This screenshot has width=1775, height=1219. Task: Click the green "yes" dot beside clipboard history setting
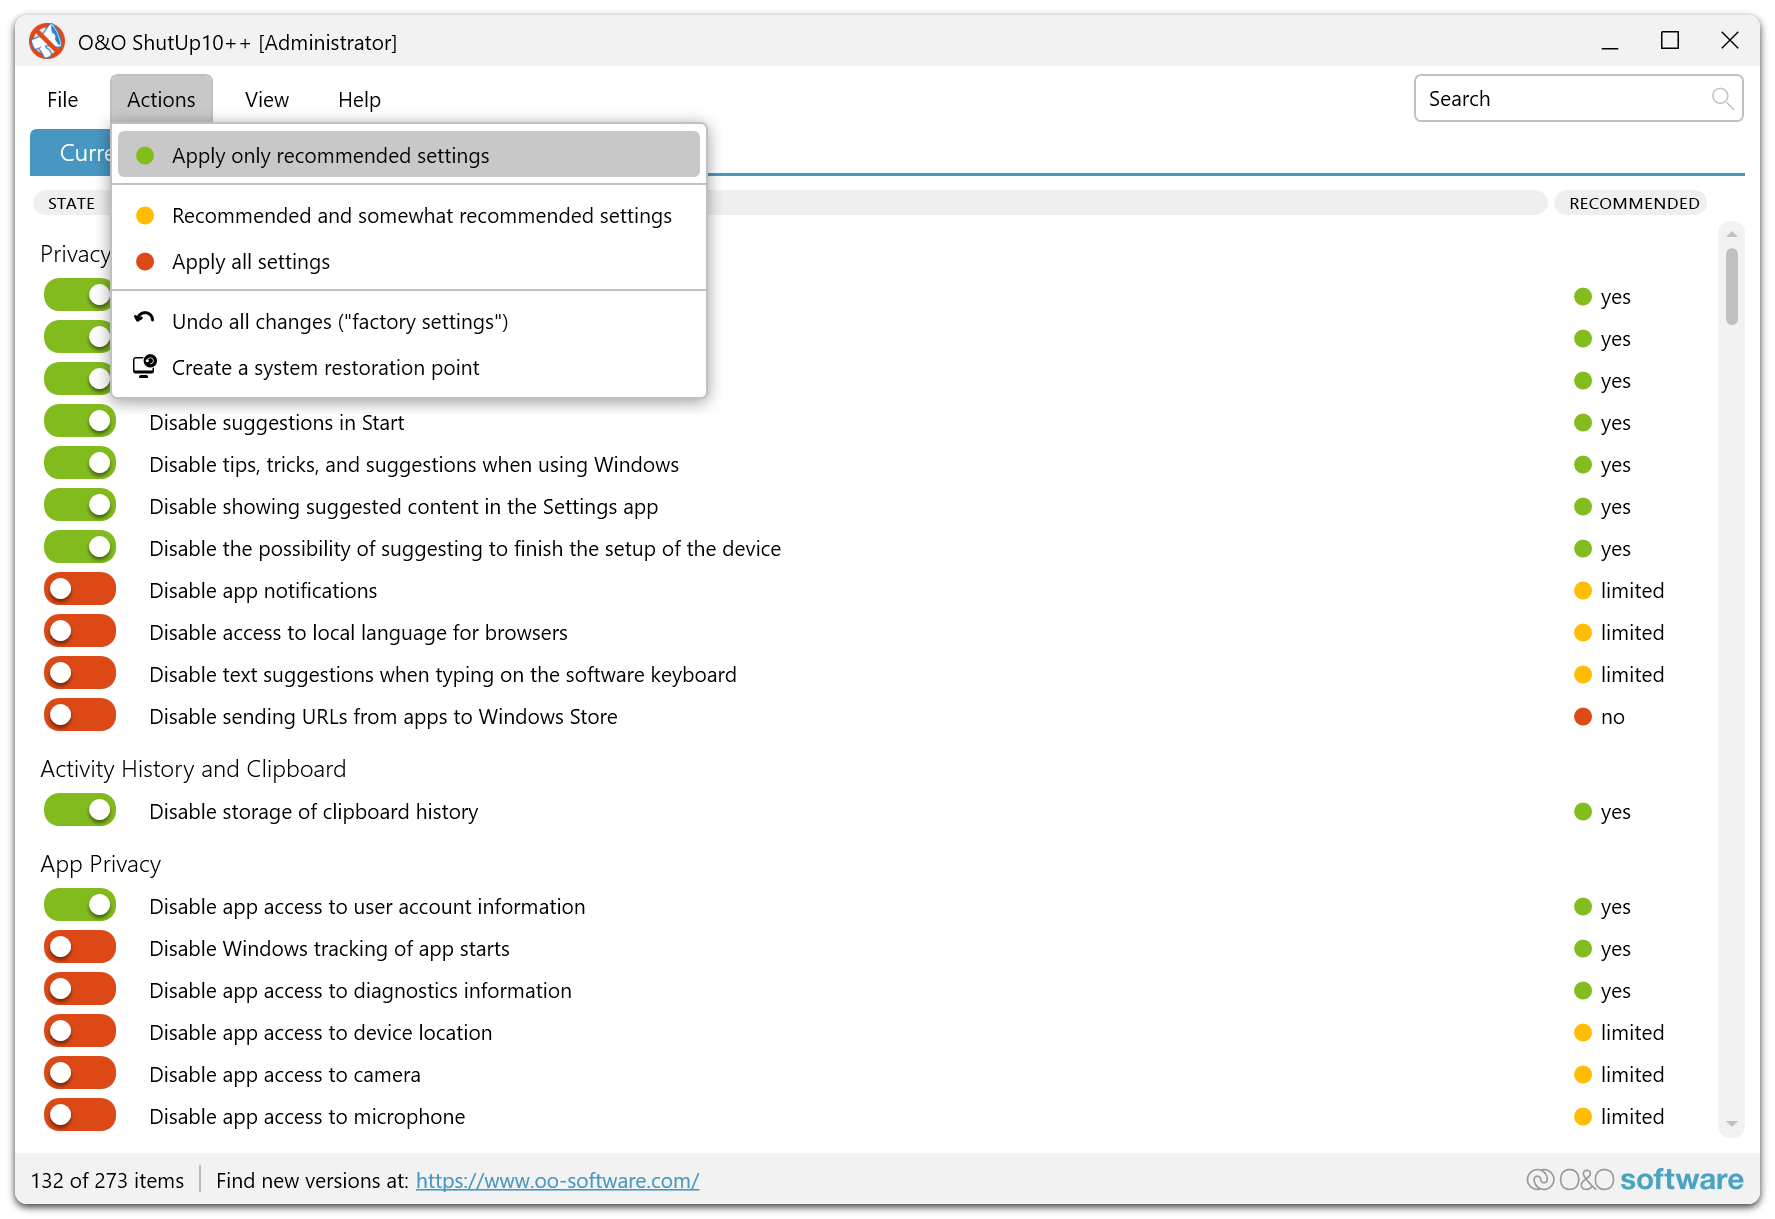[1583, 812]
